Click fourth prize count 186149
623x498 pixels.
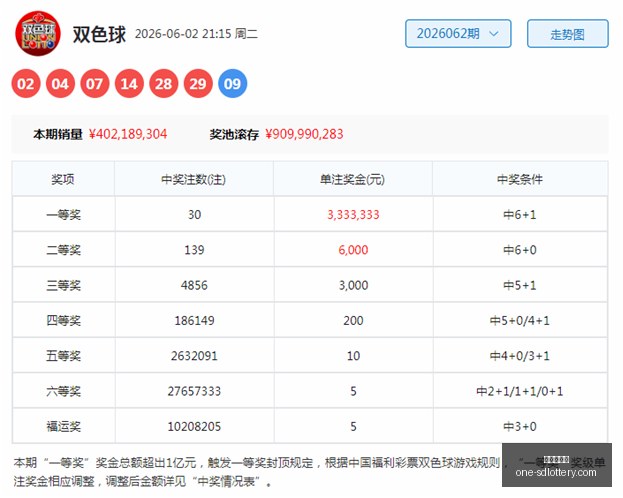pyautogui.click(x=194, y=321)
